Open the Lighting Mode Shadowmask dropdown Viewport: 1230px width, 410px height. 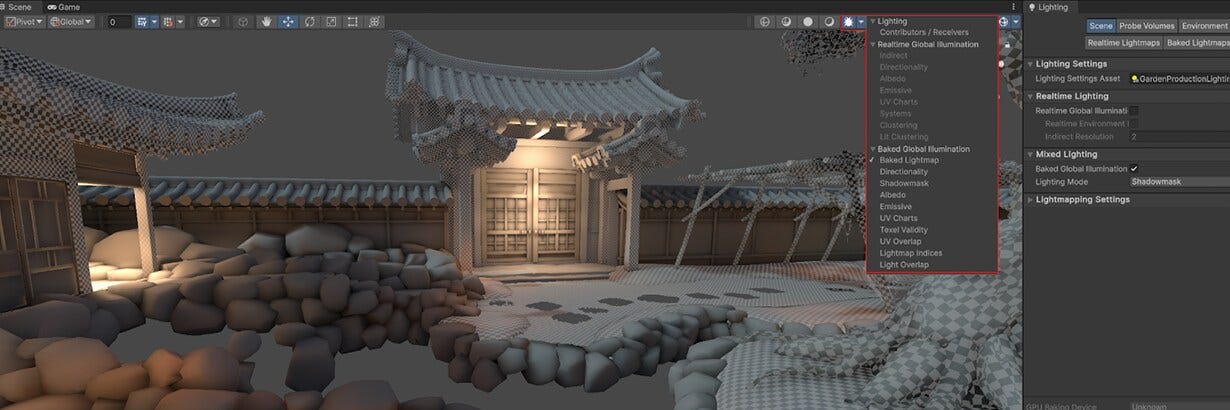1179,182
